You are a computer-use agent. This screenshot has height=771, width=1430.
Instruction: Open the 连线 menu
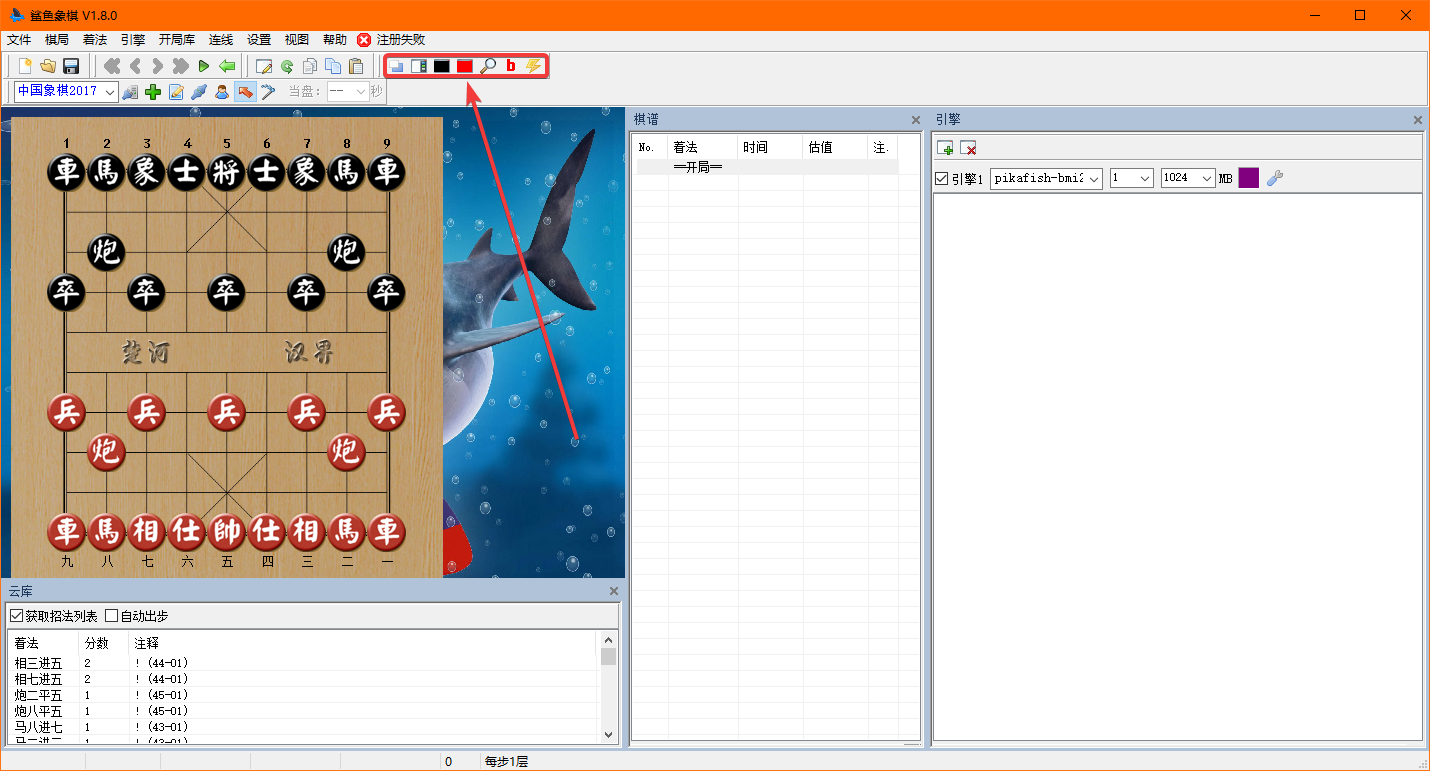[221, 40]
